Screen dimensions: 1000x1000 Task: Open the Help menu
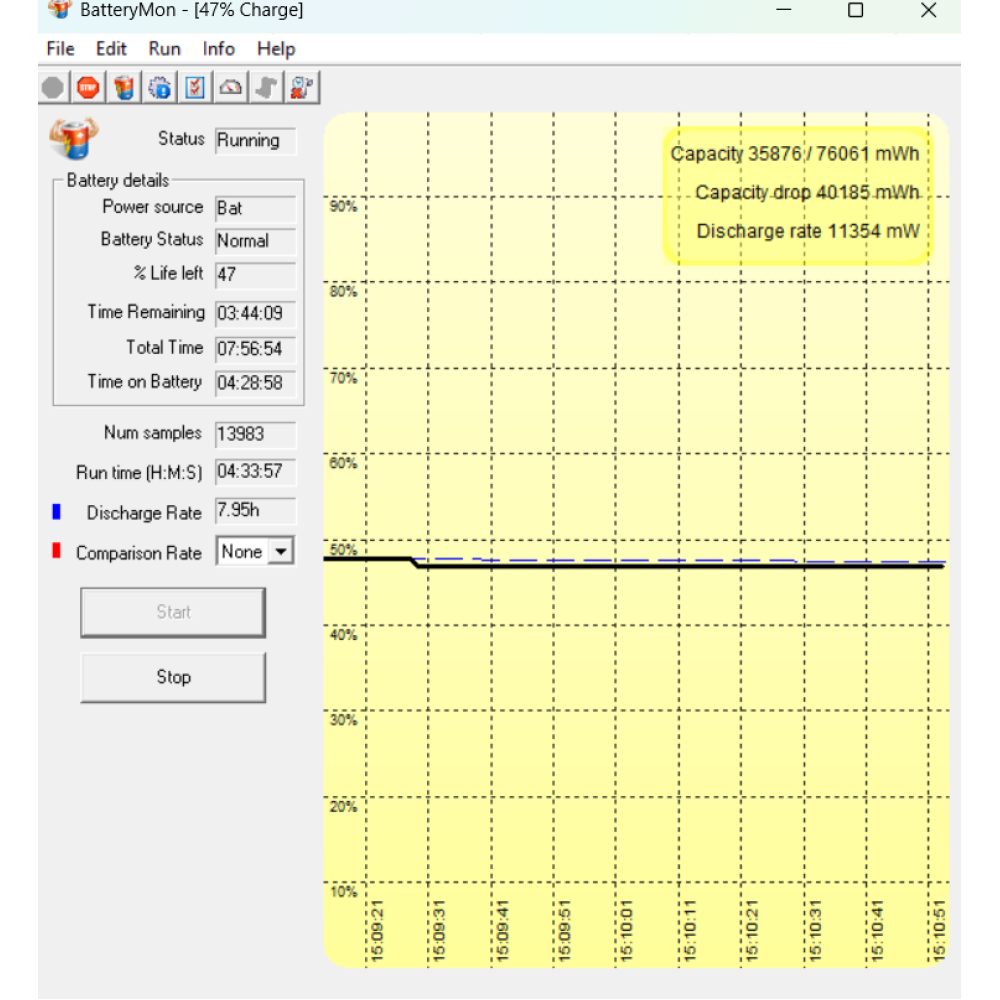click(276, 49)
